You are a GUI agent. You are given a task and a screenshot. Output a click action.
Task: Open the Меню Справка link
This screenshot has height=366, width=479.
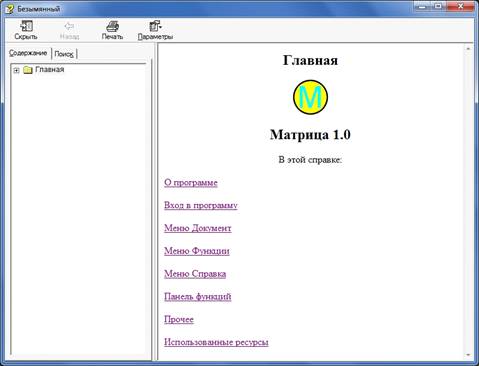195,274
